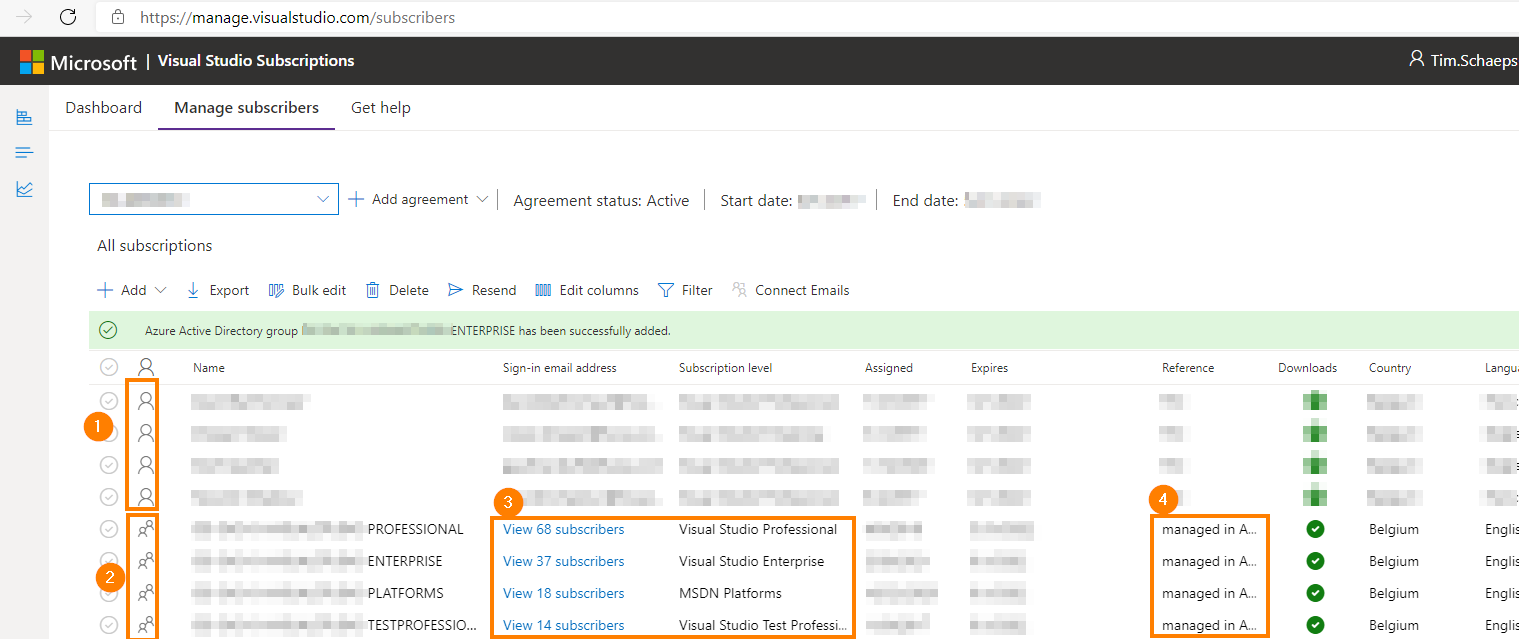Click the Delete trash can button
Viewport: 1519px width, 639px height.
click(x=397, y=290)
